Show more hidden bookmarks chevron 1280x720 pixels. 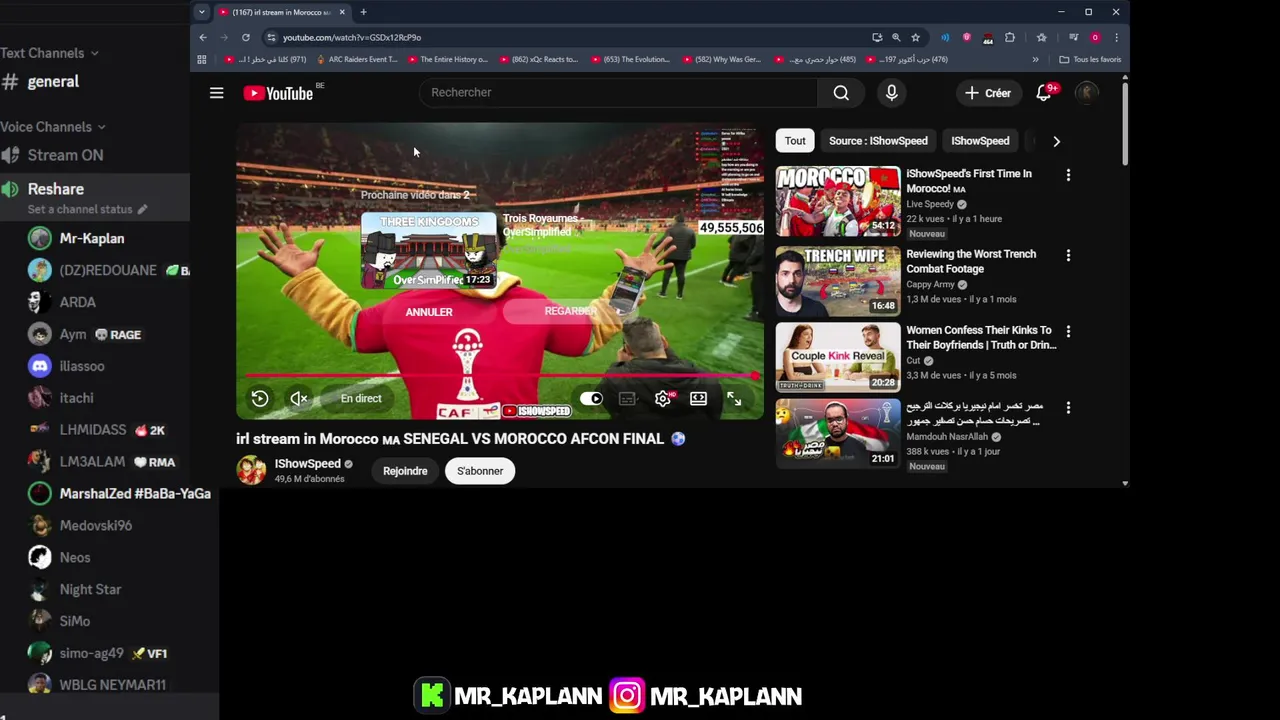coord(1035,59)
